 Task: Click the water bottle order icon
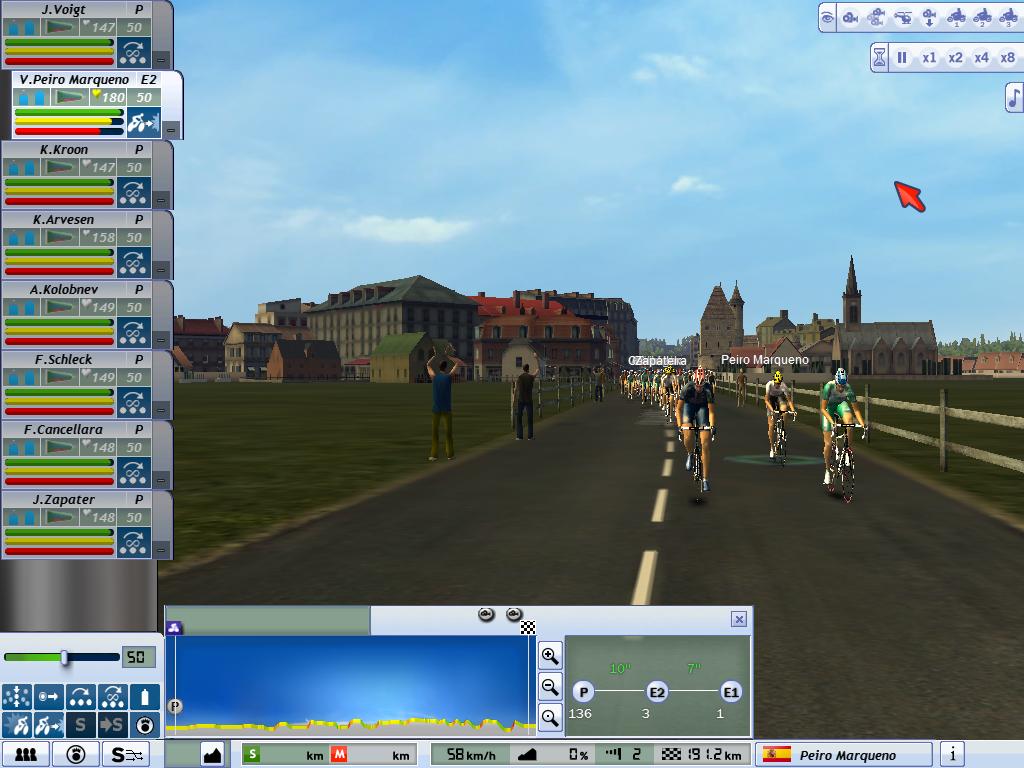147,697
